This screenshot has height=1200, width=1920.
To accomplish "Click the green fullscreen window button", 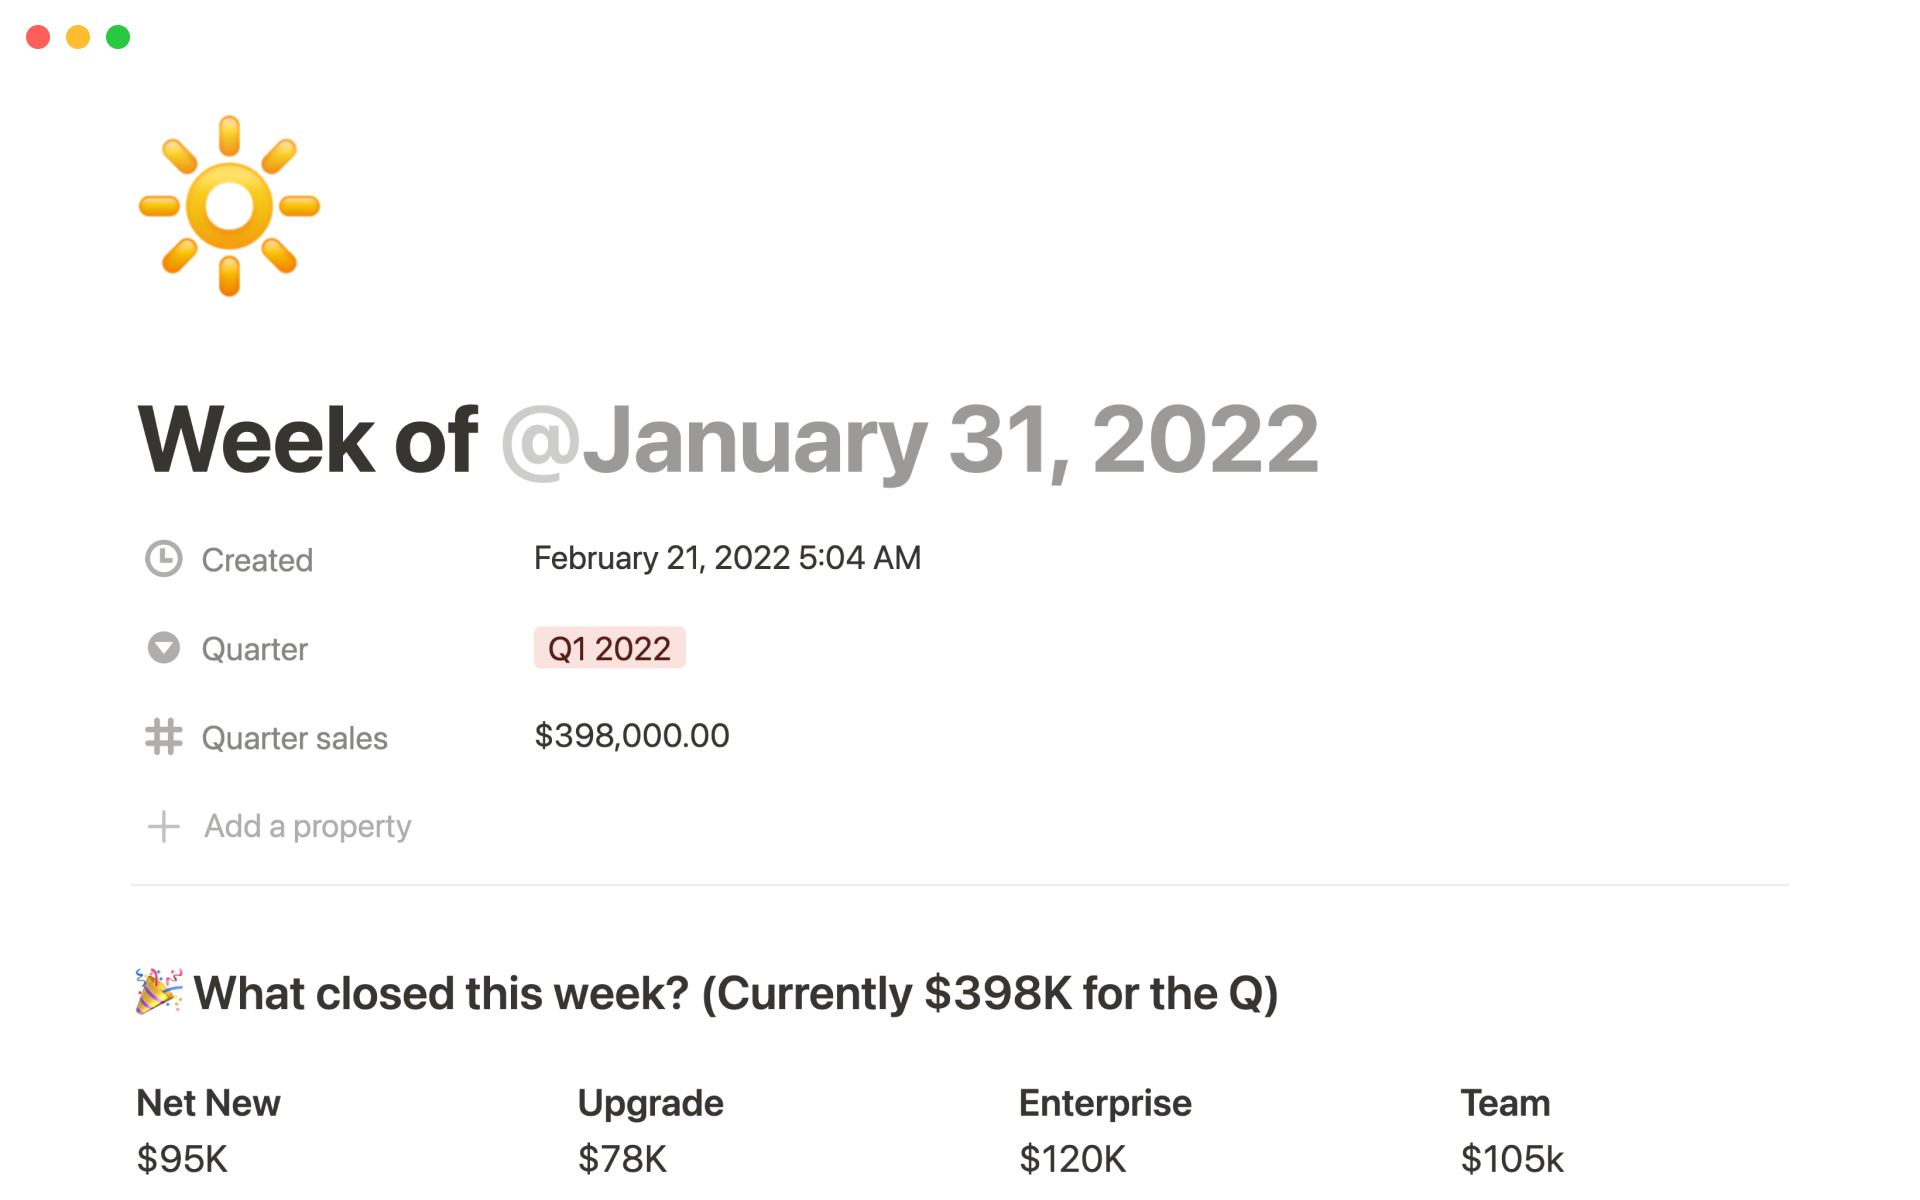I will tap(118, 37).
